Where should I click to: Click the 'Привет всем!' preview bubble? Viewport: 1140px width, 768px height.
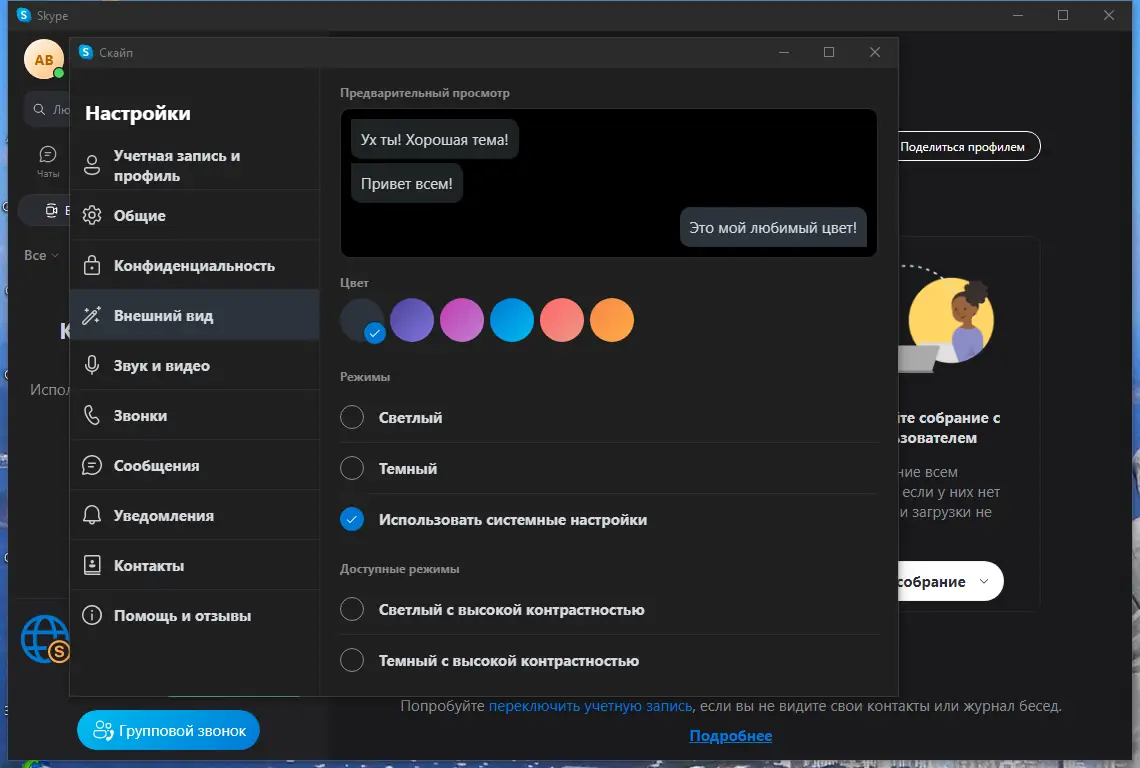[406, 184]
